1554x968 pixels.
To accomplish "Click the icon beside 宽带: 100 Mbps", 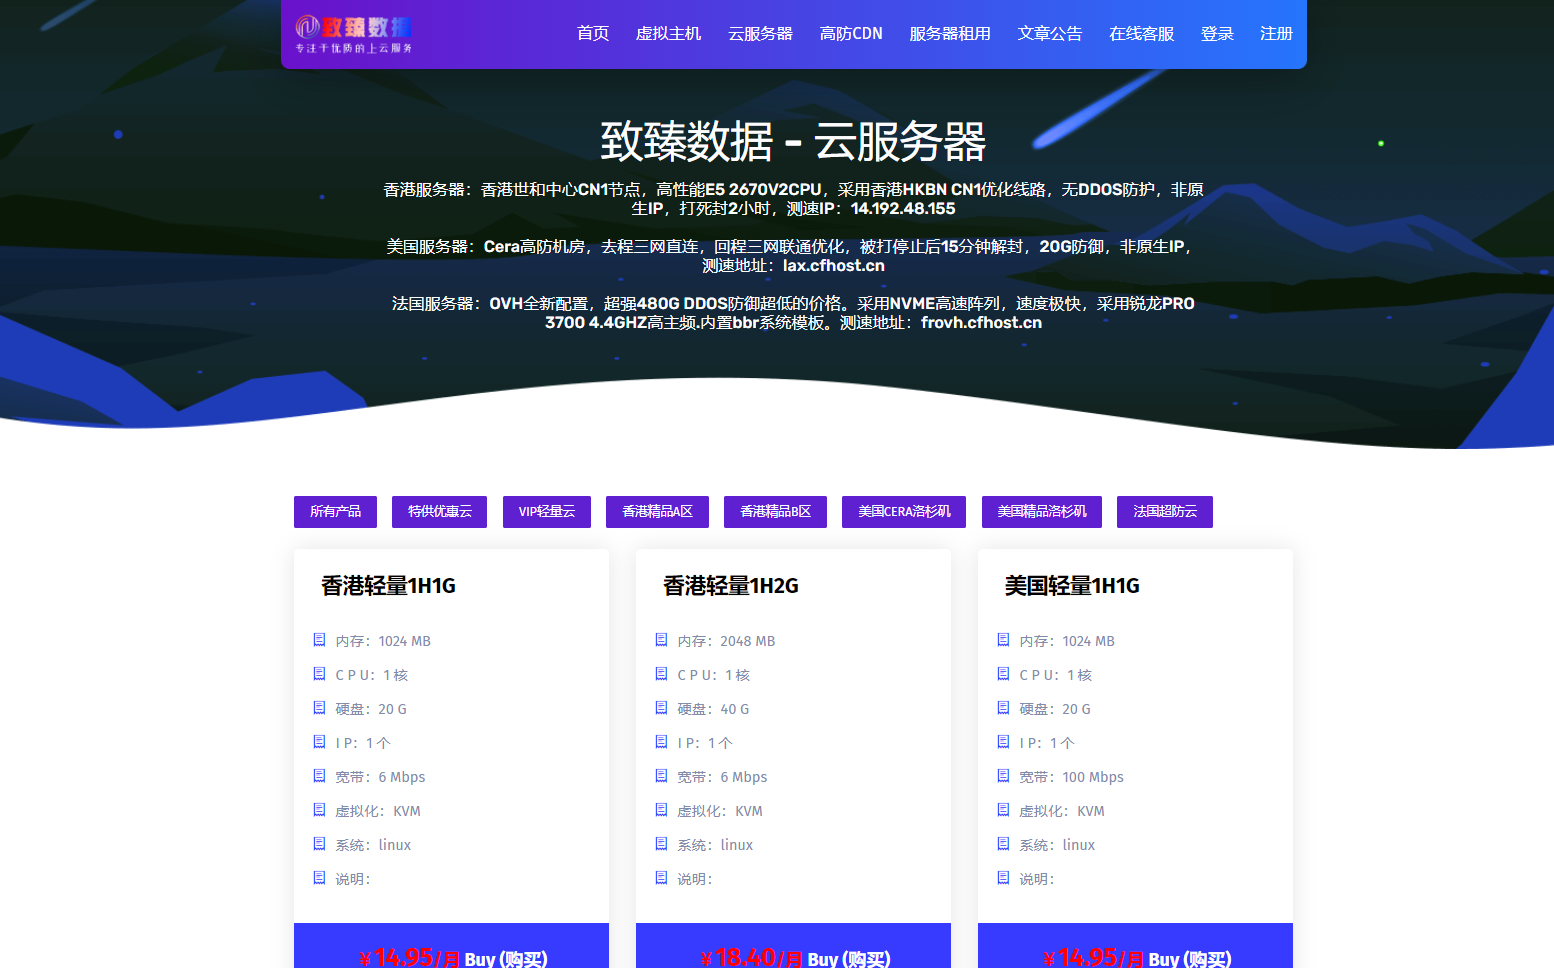I will click(x=1003, y=776).
